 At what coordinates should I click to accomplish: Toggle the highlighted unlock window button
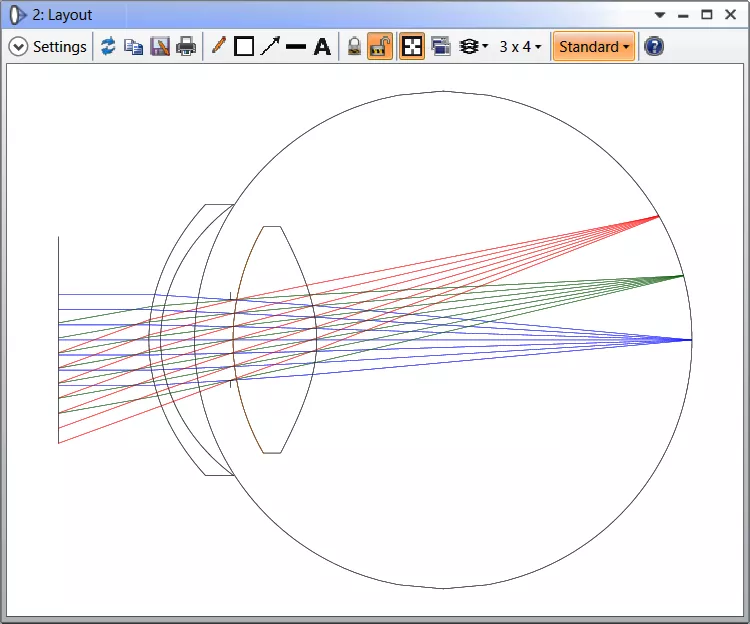pos(380,47)
